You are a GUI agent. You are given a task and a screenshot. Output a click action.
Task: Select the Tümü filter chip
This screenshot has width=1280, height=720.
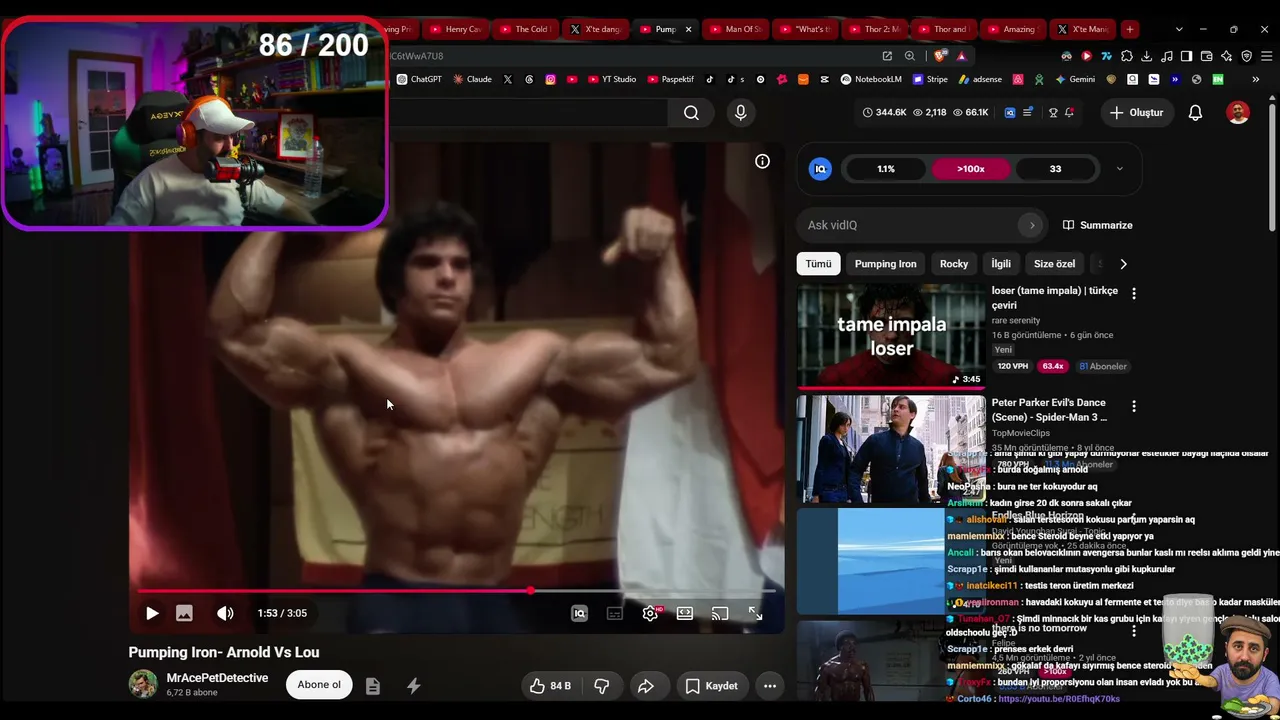pos(819,264)
